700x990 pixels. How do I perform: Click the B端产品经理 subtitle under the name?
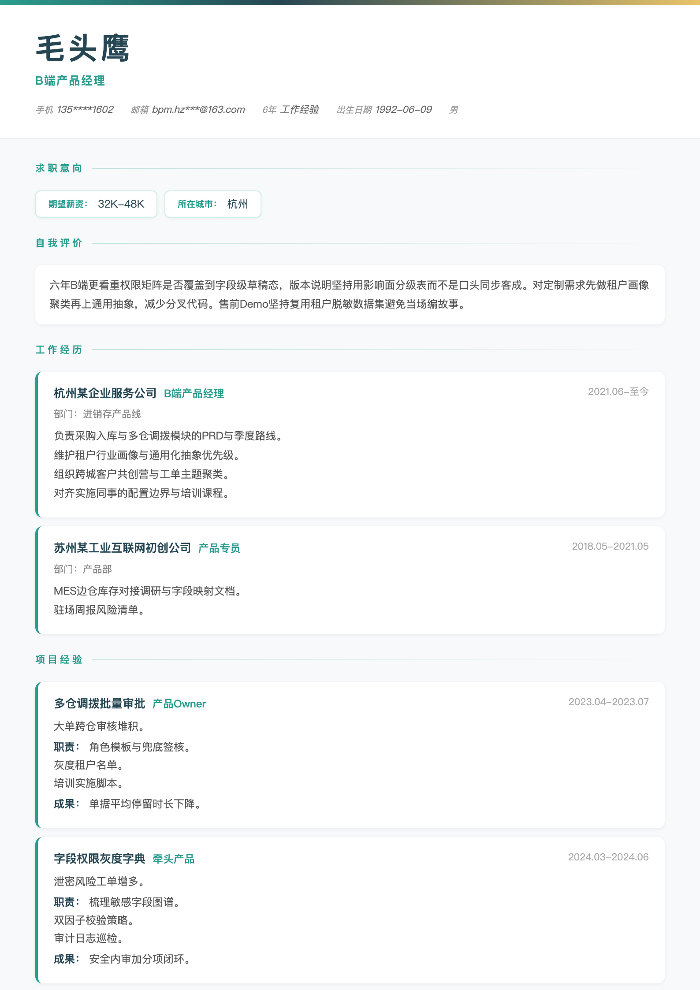70,81
